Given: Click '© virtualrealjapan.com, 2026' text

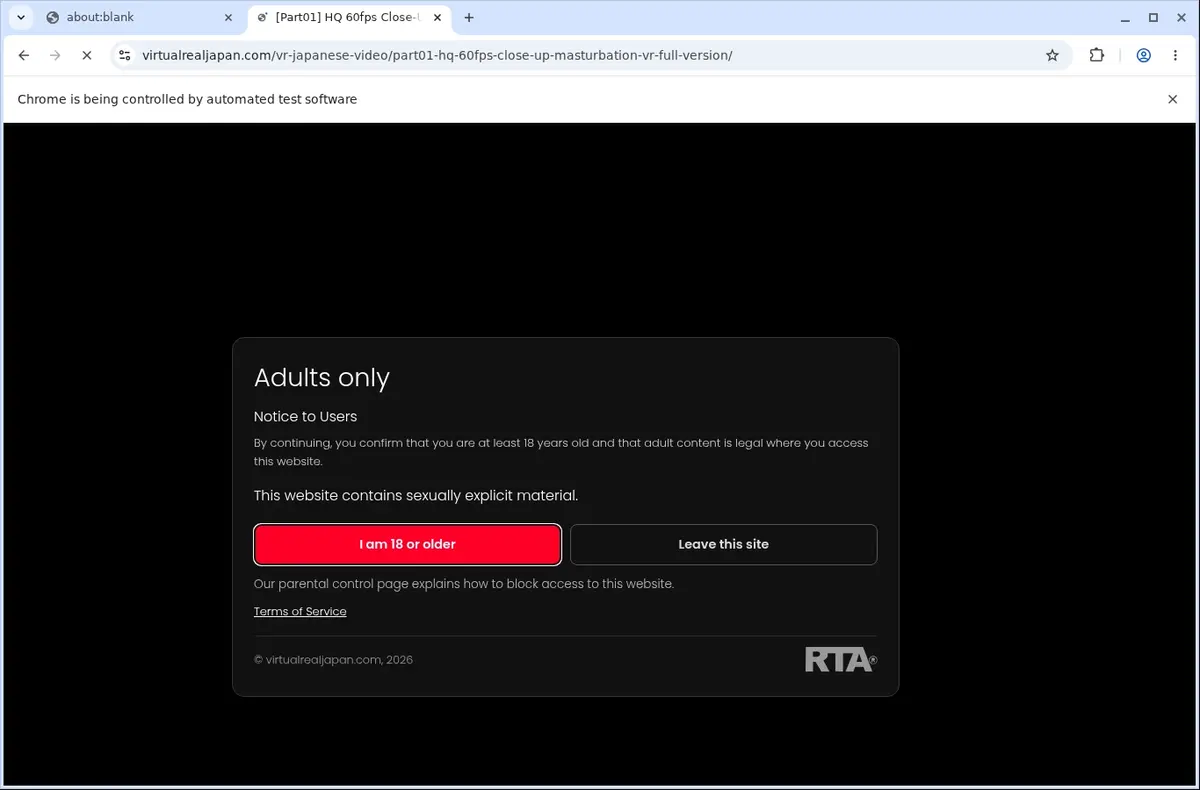Looking at the screenshot, I should [x=333, y=660].
